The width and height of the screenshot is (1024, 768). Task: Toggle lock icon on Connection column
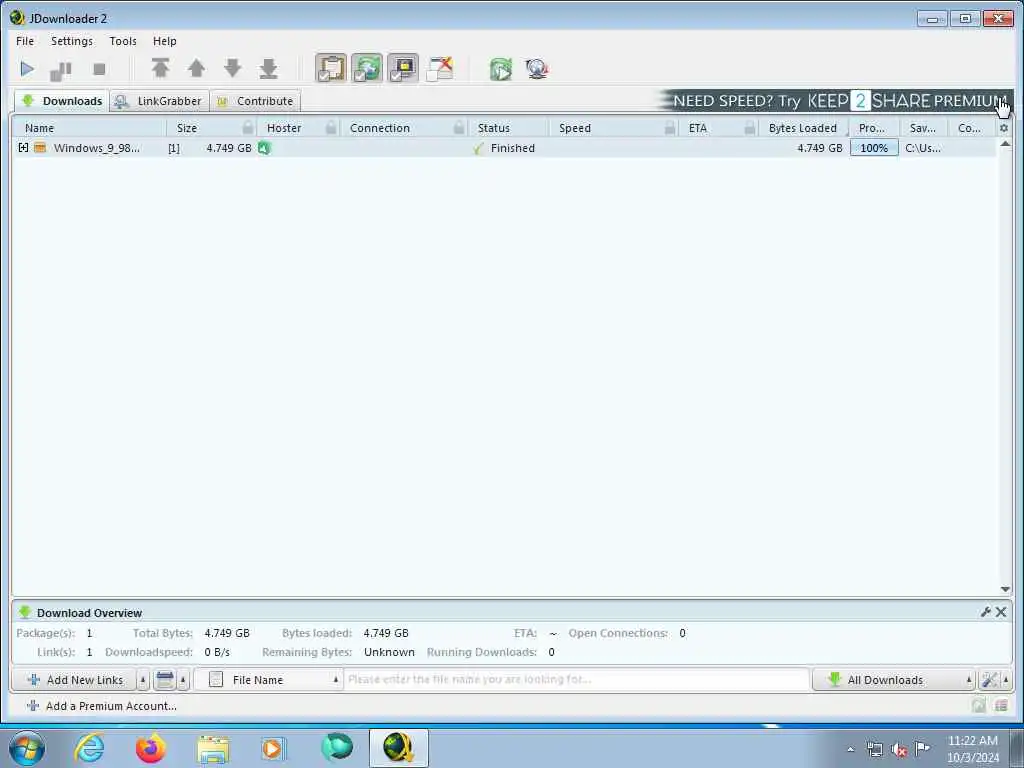(x=459, y=127)
